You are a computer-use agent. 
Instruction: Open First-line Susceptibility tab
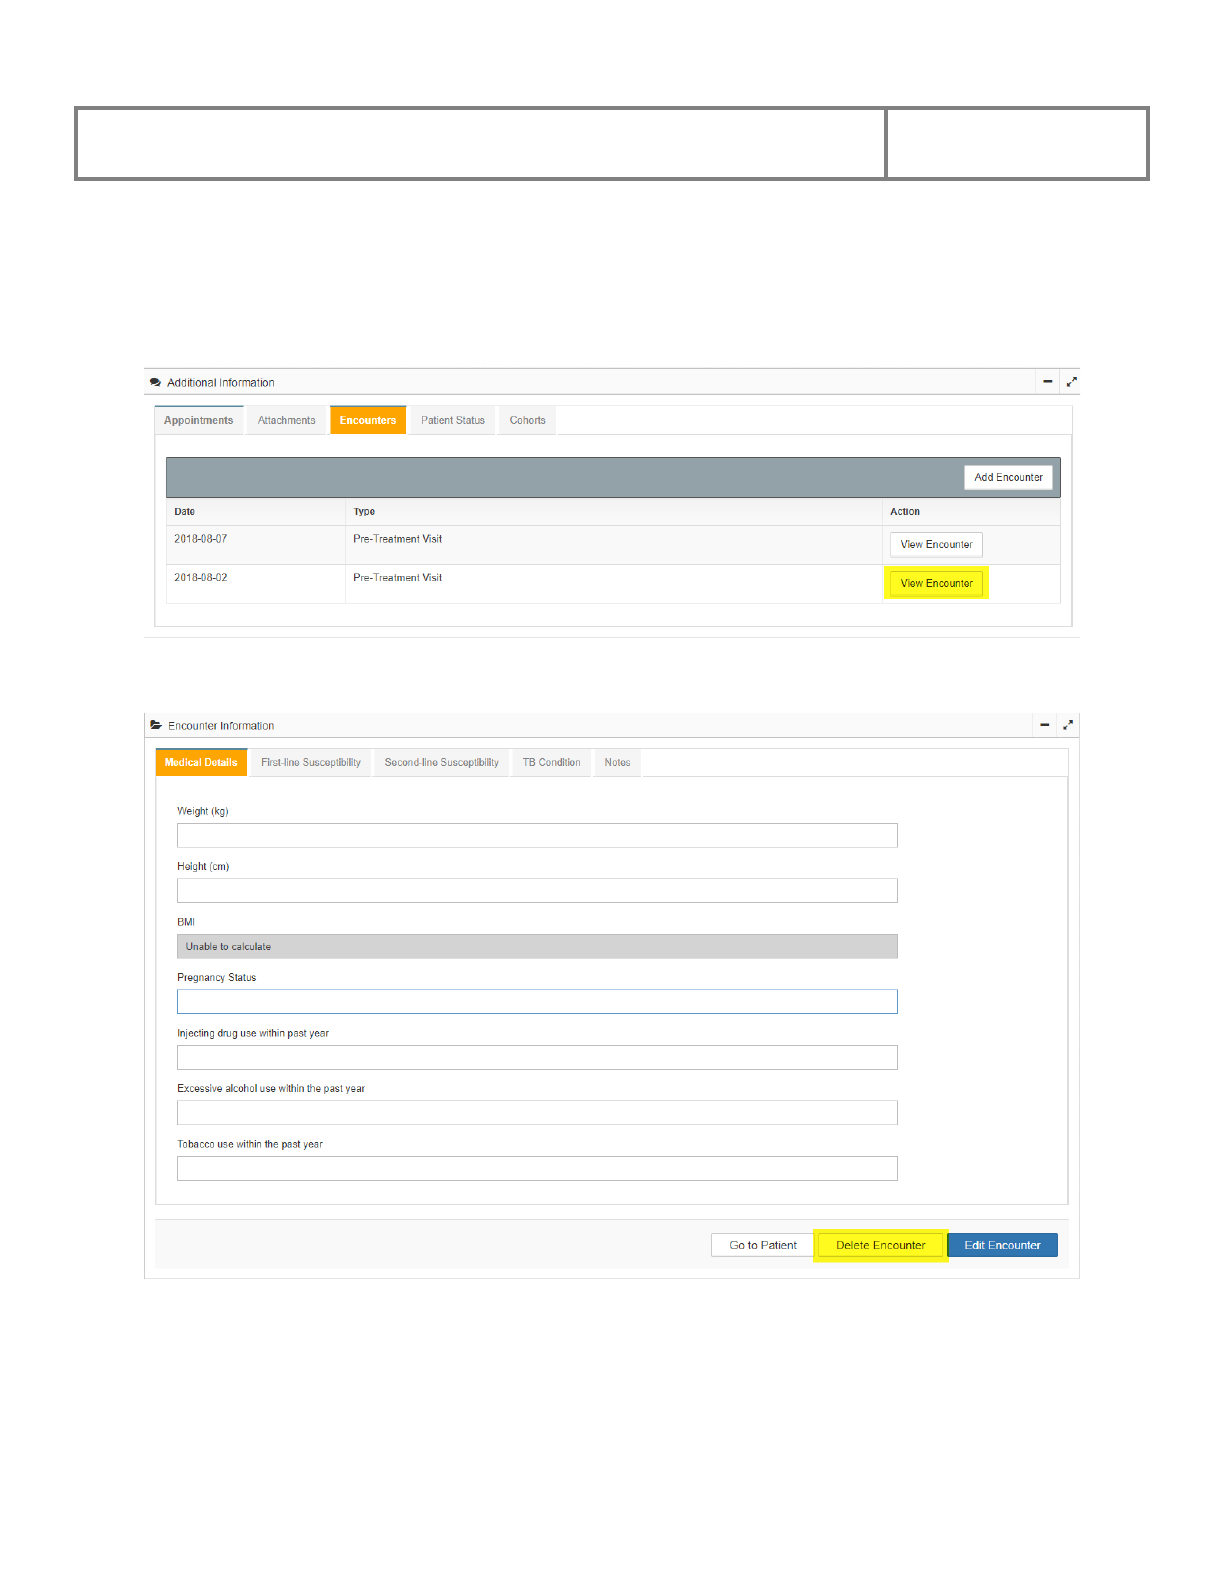click(311, 763)
